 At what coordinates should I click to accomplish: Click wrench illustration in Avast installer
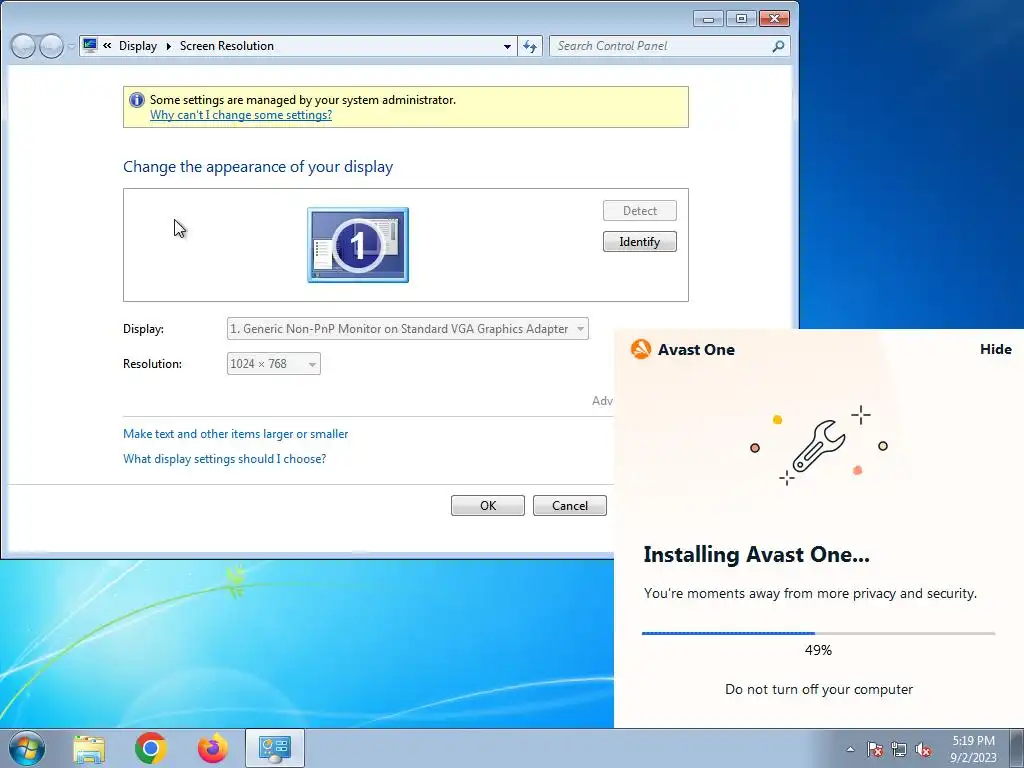point(818,447)
